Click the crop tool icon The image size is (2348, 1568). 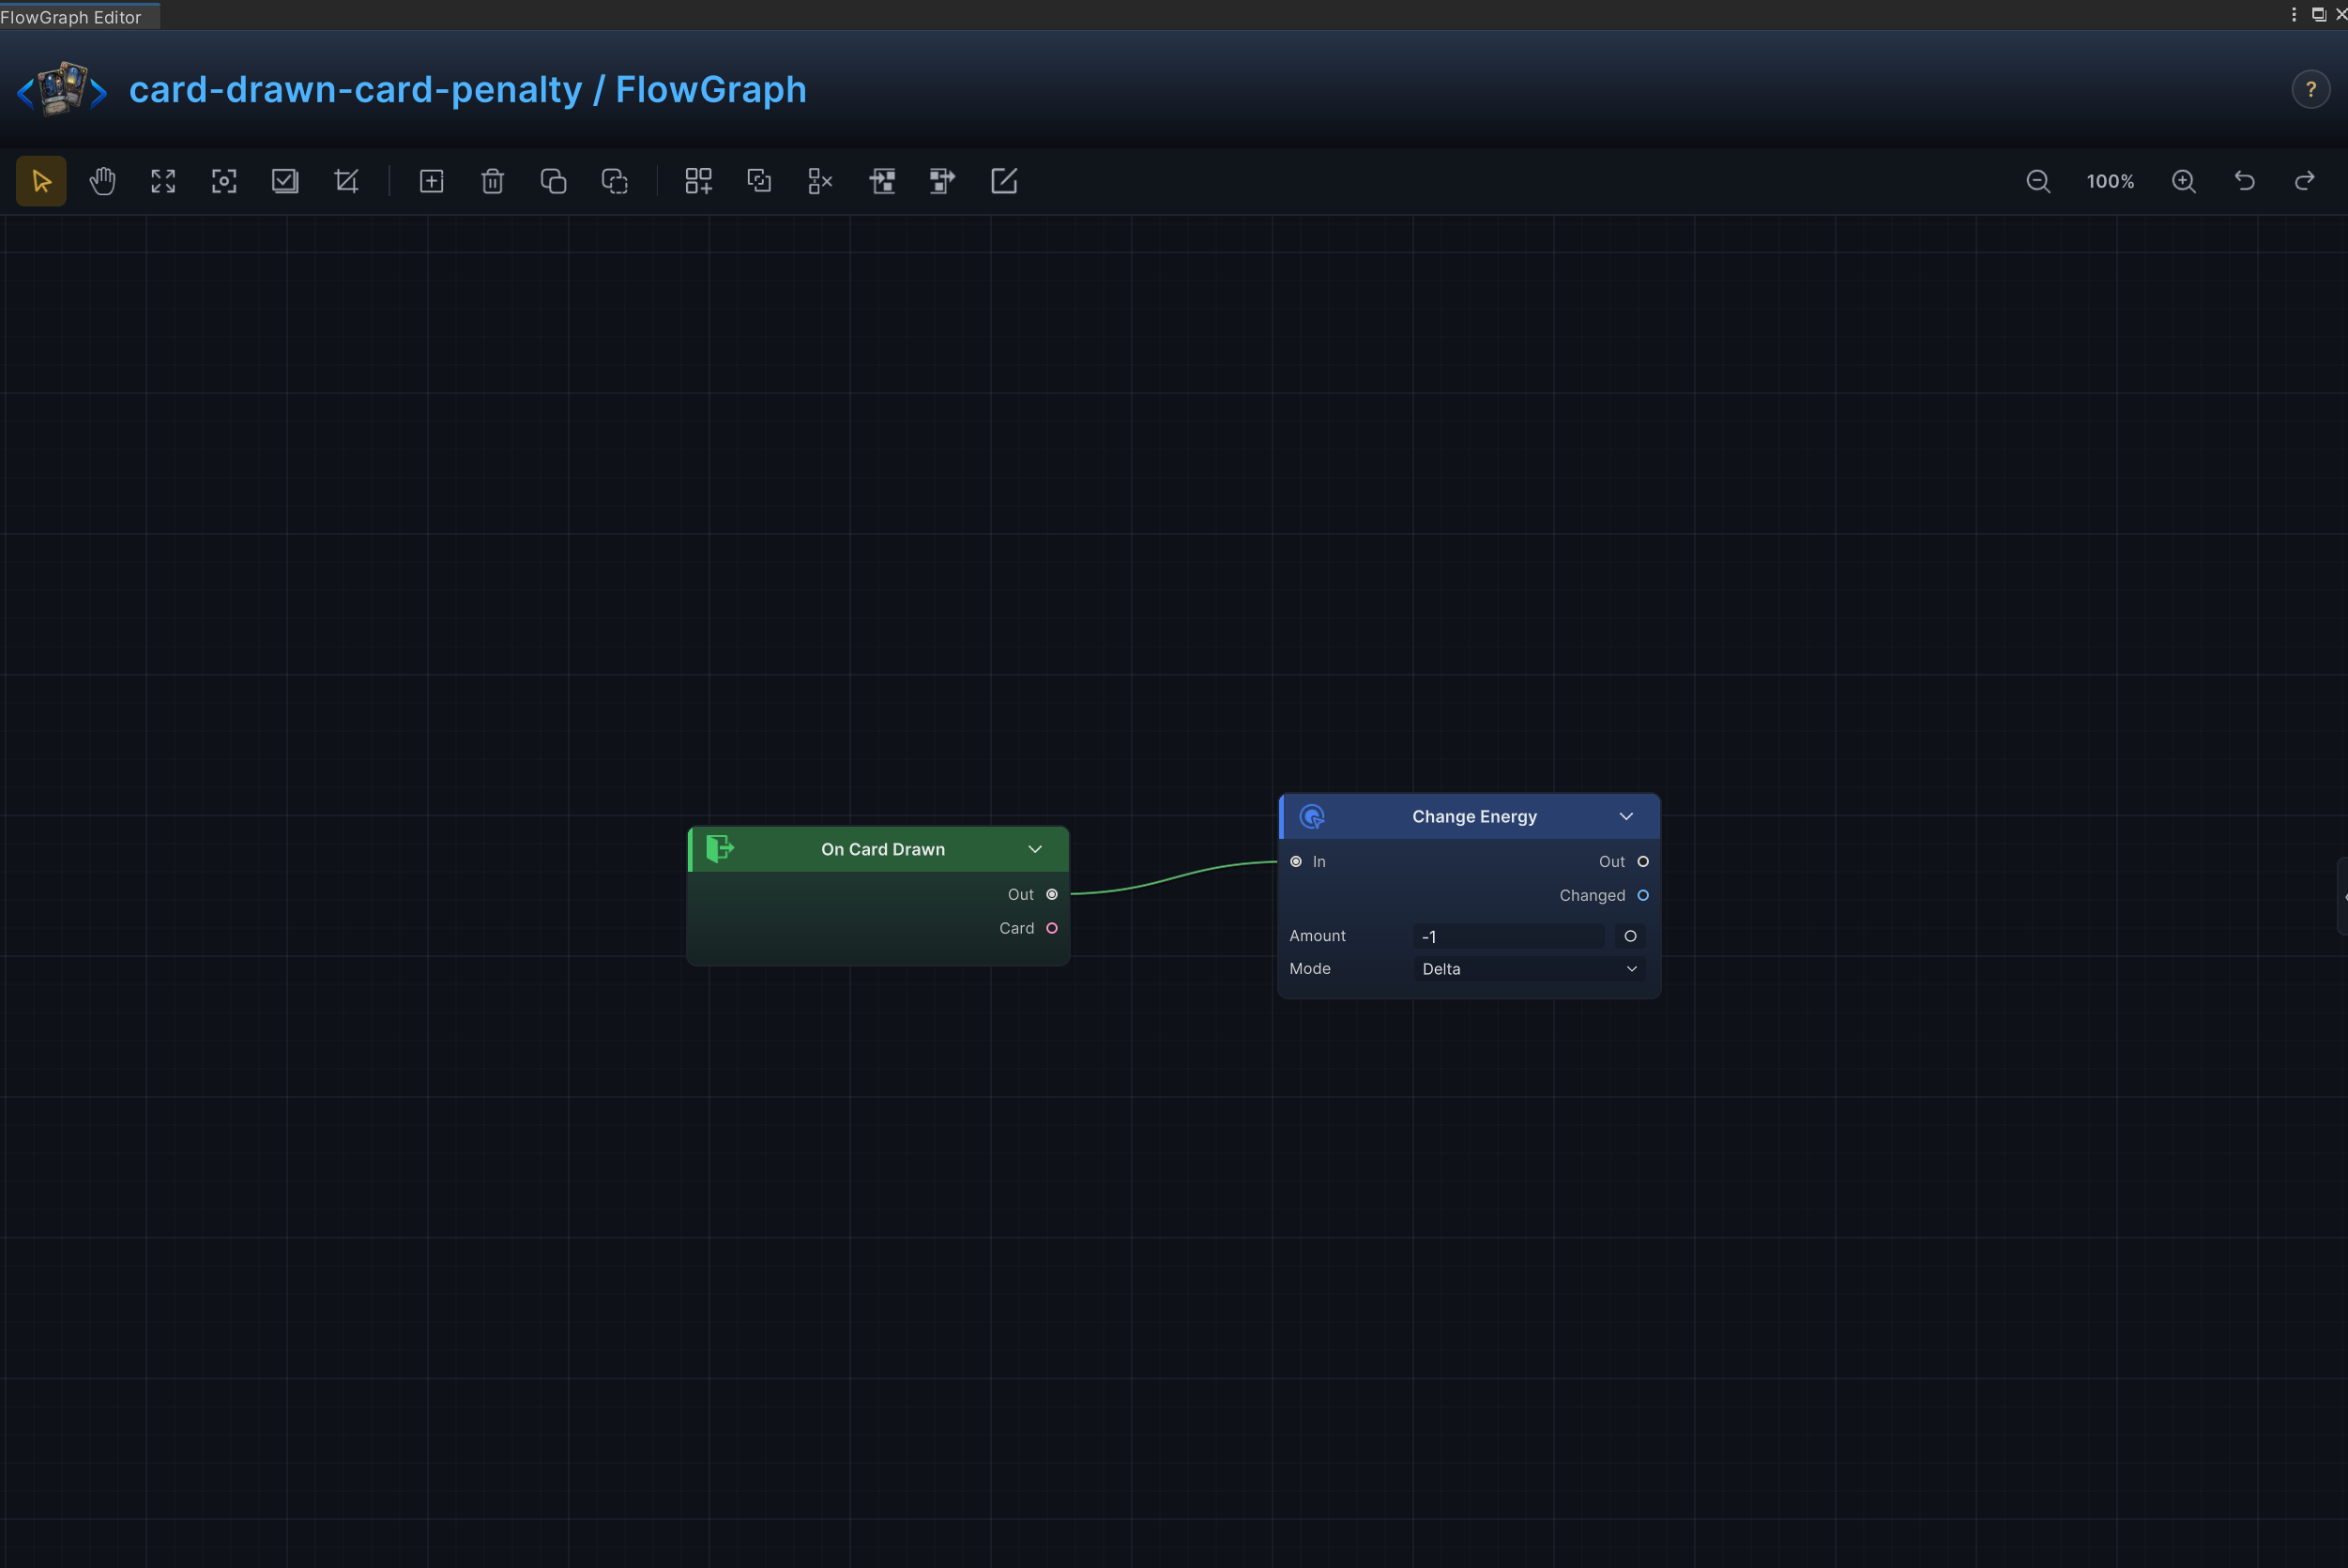tap(346, 181)
